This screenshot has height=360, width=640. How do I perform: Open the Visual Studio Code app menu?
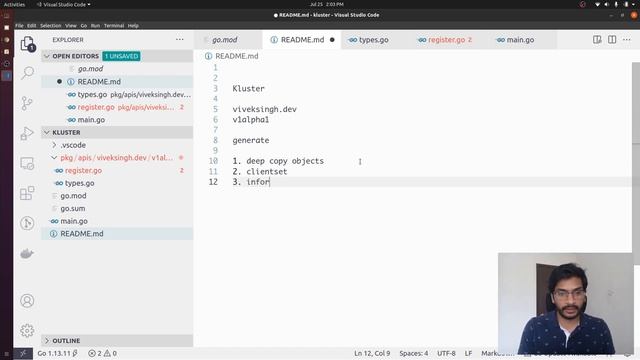point(64,4)
